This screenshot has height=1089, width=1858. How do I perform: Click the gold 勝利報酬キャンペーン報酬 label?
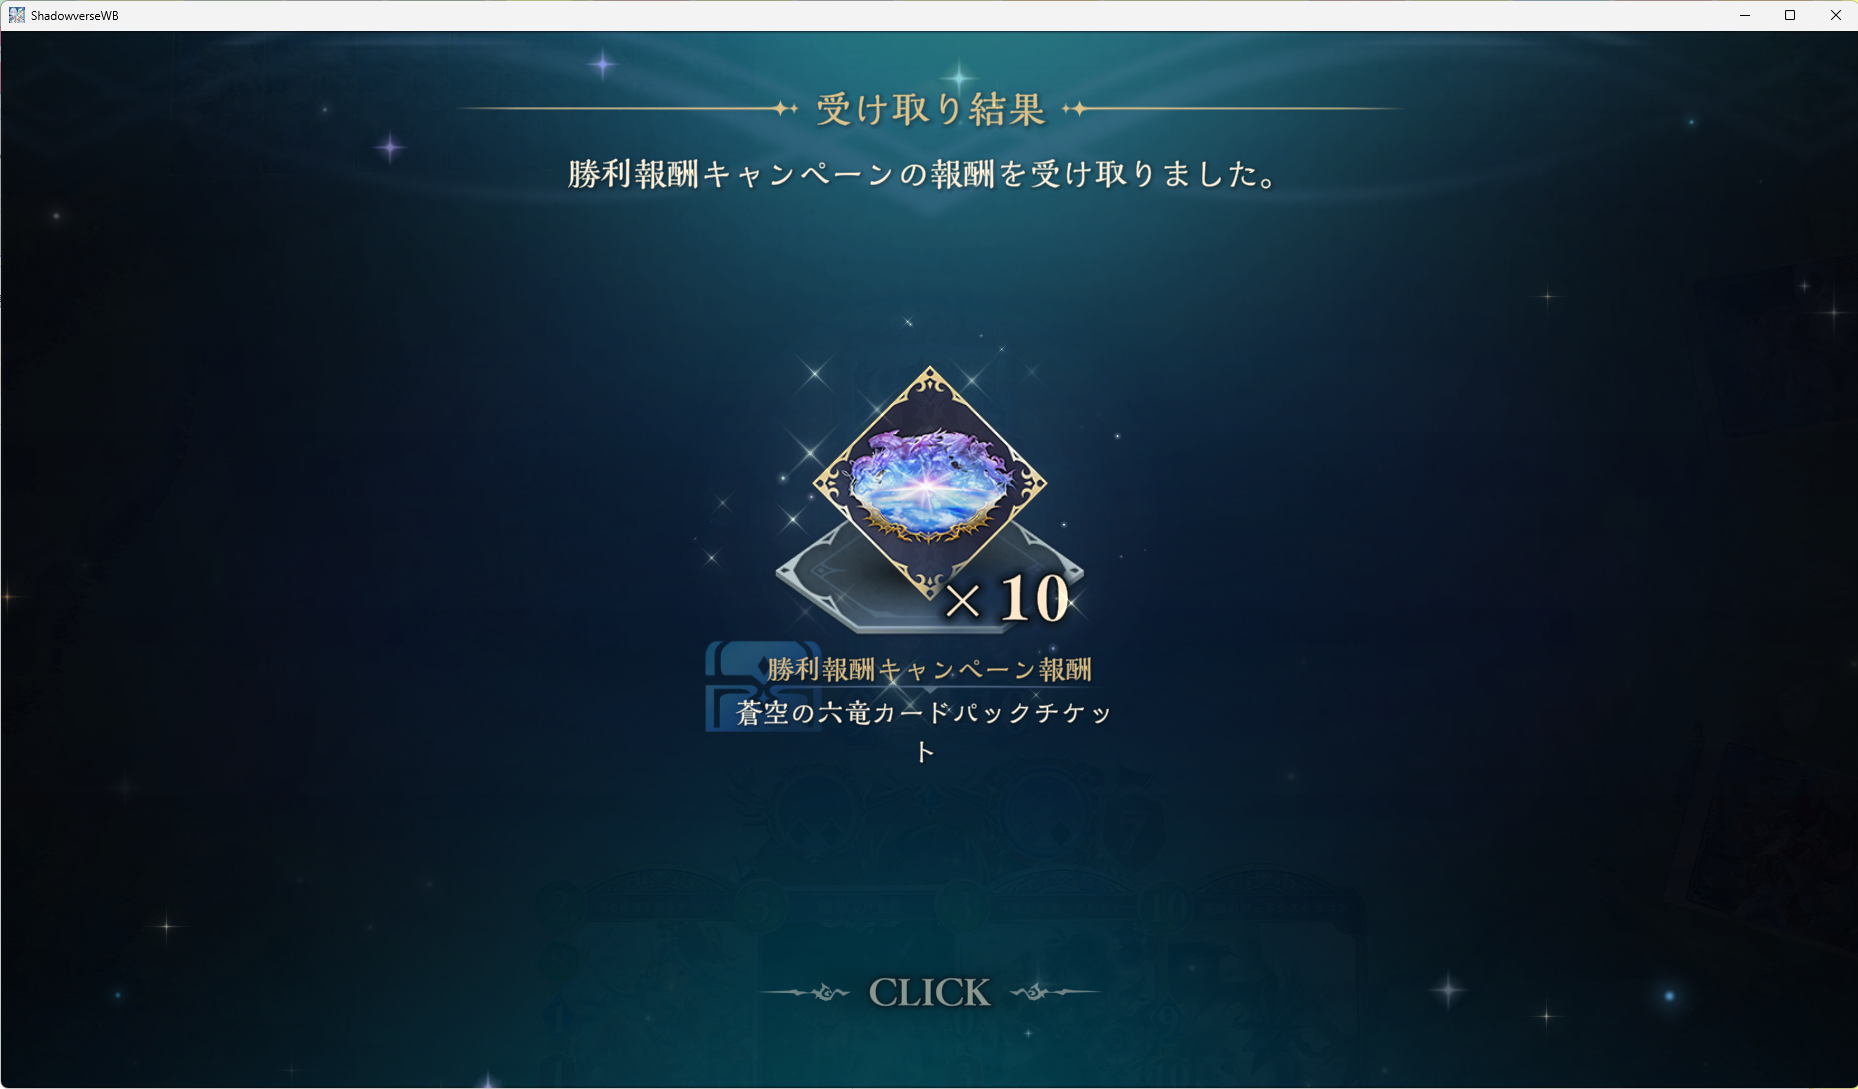click(929, 669)
